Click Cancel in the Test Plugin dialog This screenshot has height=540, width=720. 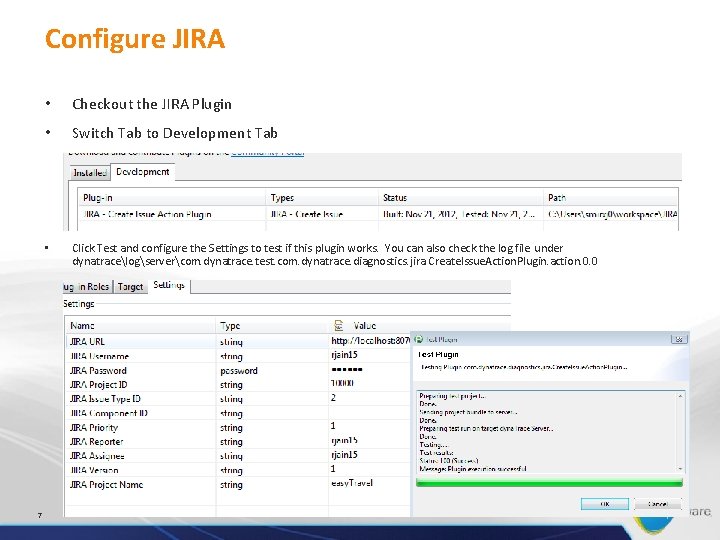pyautogui.click(x=658, y=504)
